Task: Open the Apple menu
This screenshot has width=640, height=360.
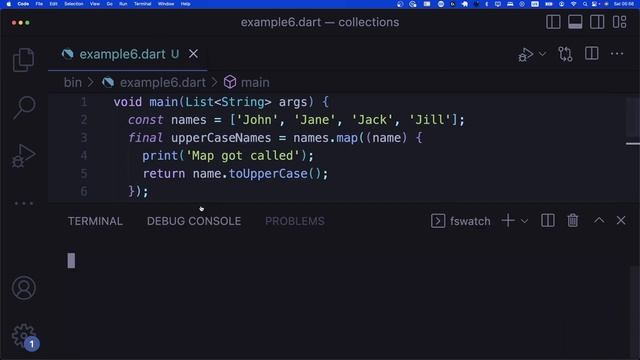Action: click(8, 4)
